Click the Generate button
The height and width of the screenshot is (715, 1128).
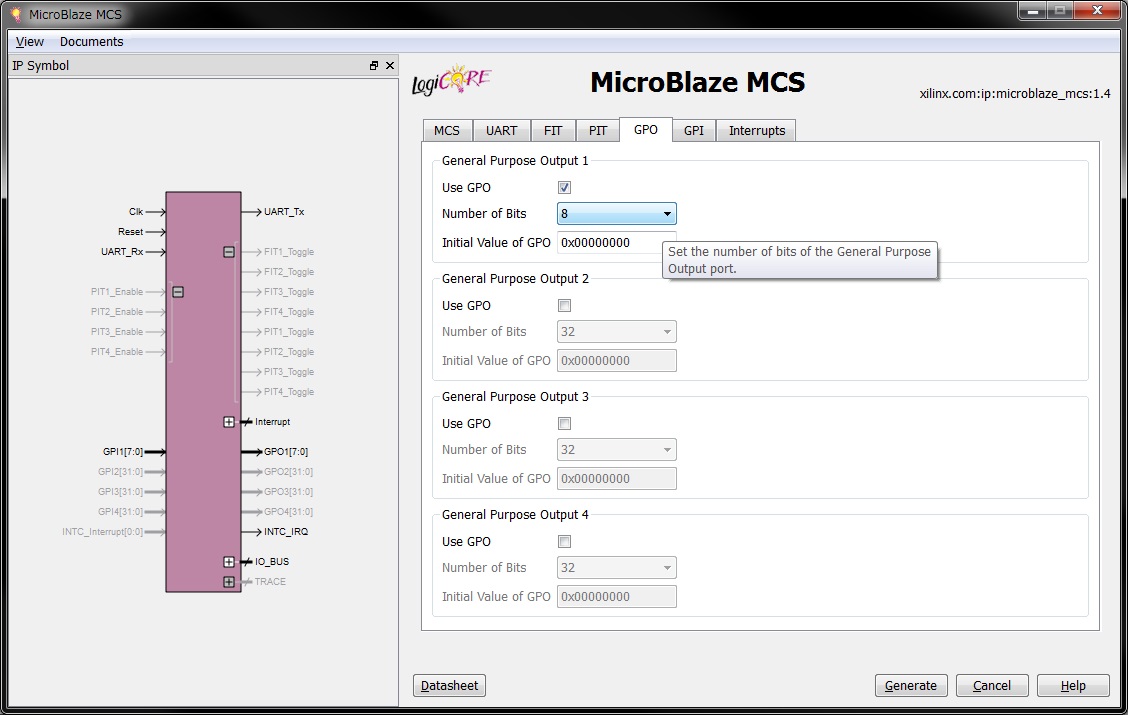tap(910, 685)
